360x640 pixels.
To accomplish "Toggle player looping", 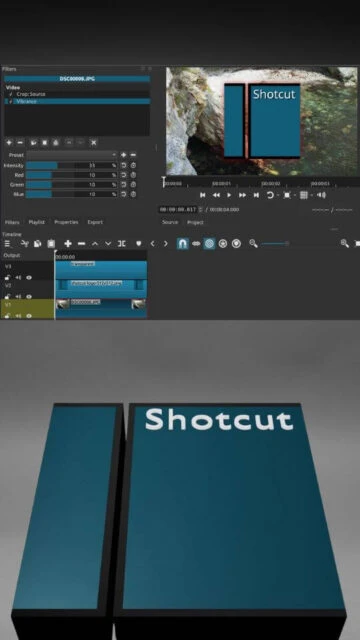I will coord(270,195).
